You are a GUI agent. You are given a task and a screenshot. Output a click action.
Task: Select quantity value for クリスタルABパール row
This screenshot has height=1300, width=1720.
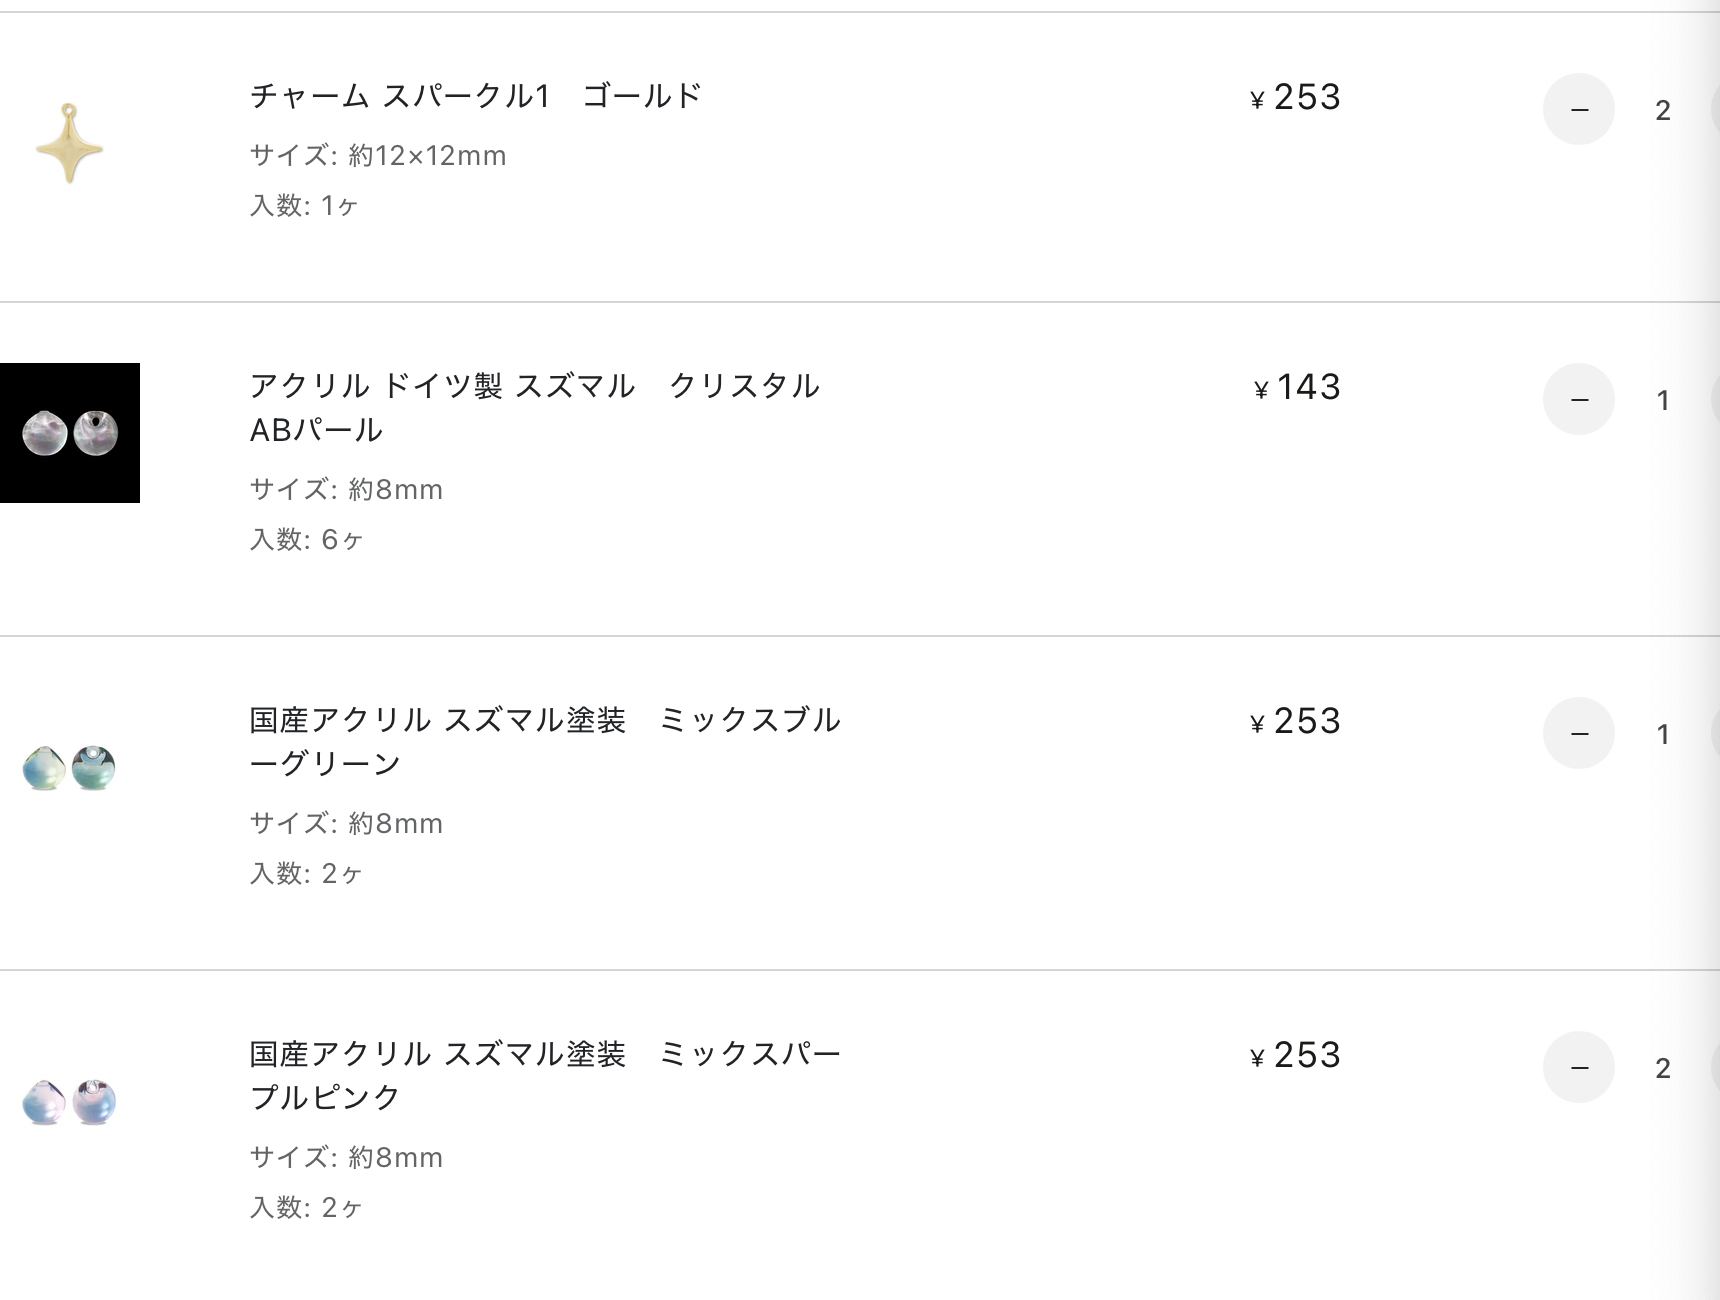click(x=1663, y=400)
